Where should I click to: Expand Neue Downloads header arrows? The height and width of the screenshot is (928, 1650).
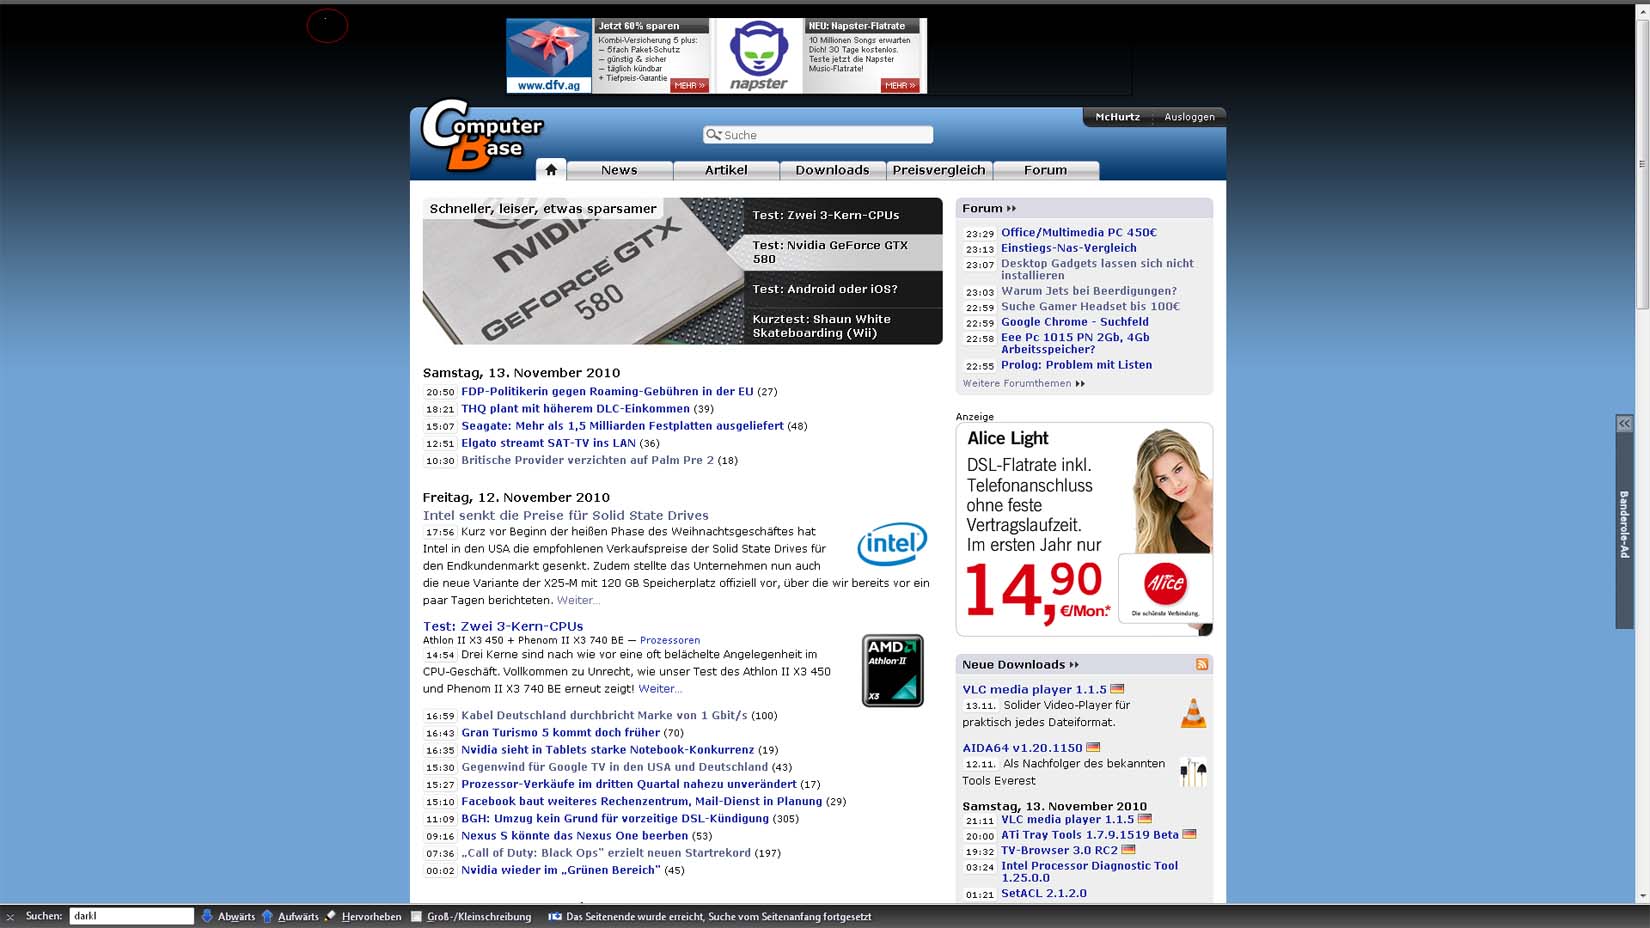(1074, 664)
